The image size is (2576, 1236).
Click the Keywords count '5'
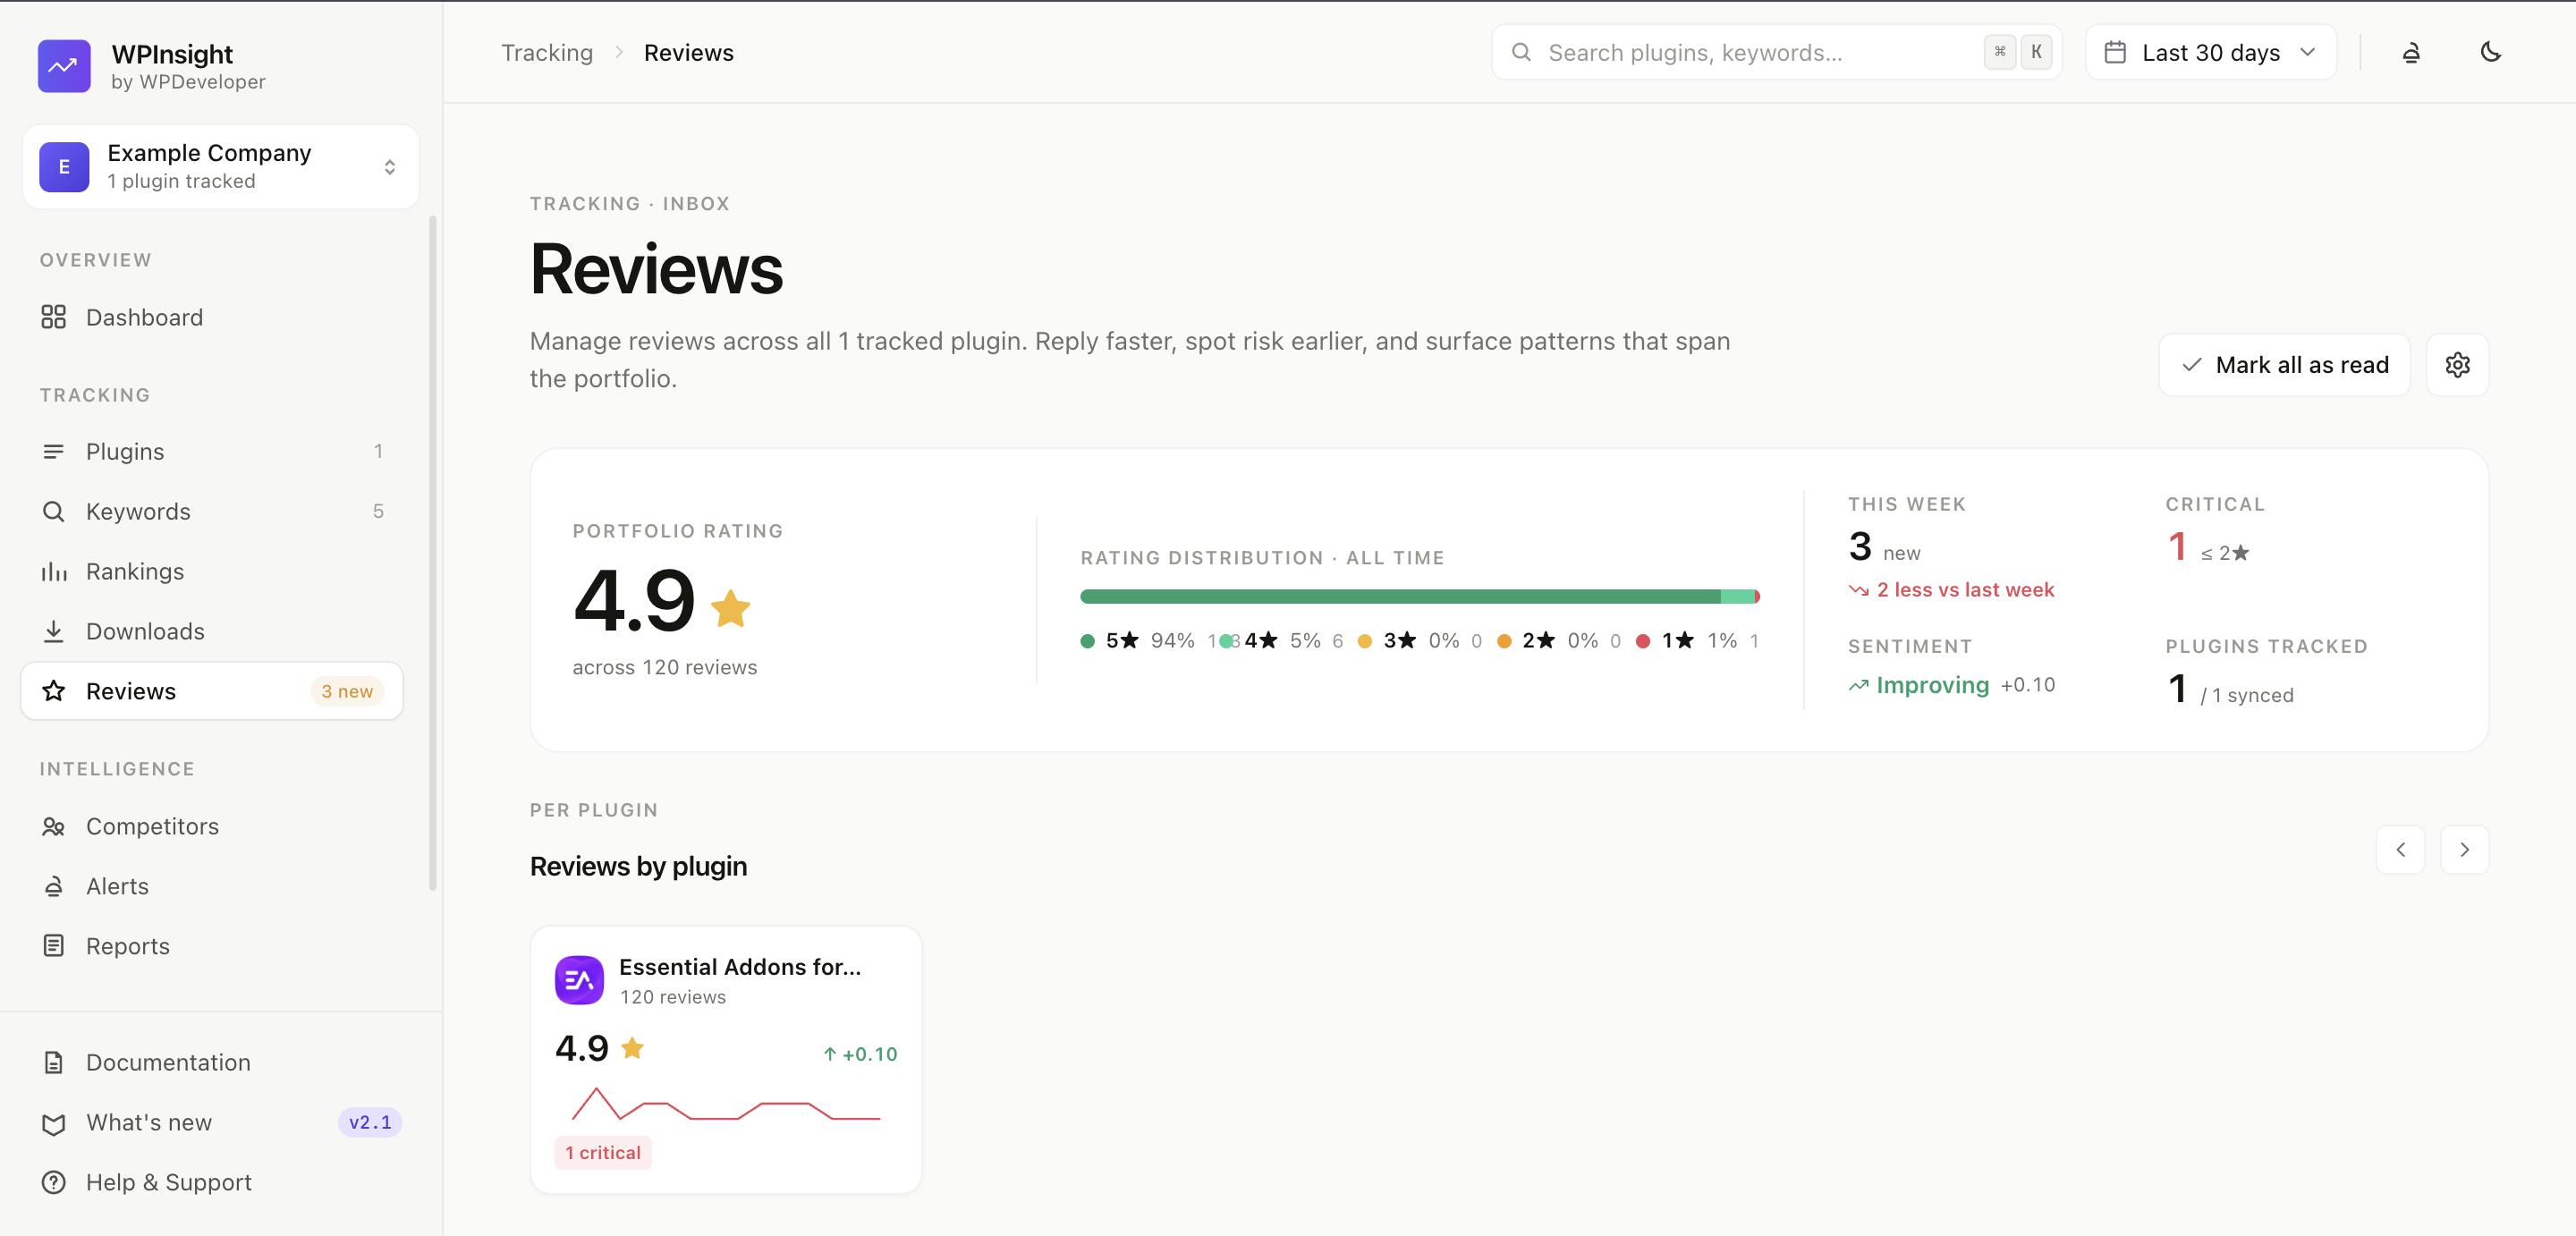[x=378, y=511]
